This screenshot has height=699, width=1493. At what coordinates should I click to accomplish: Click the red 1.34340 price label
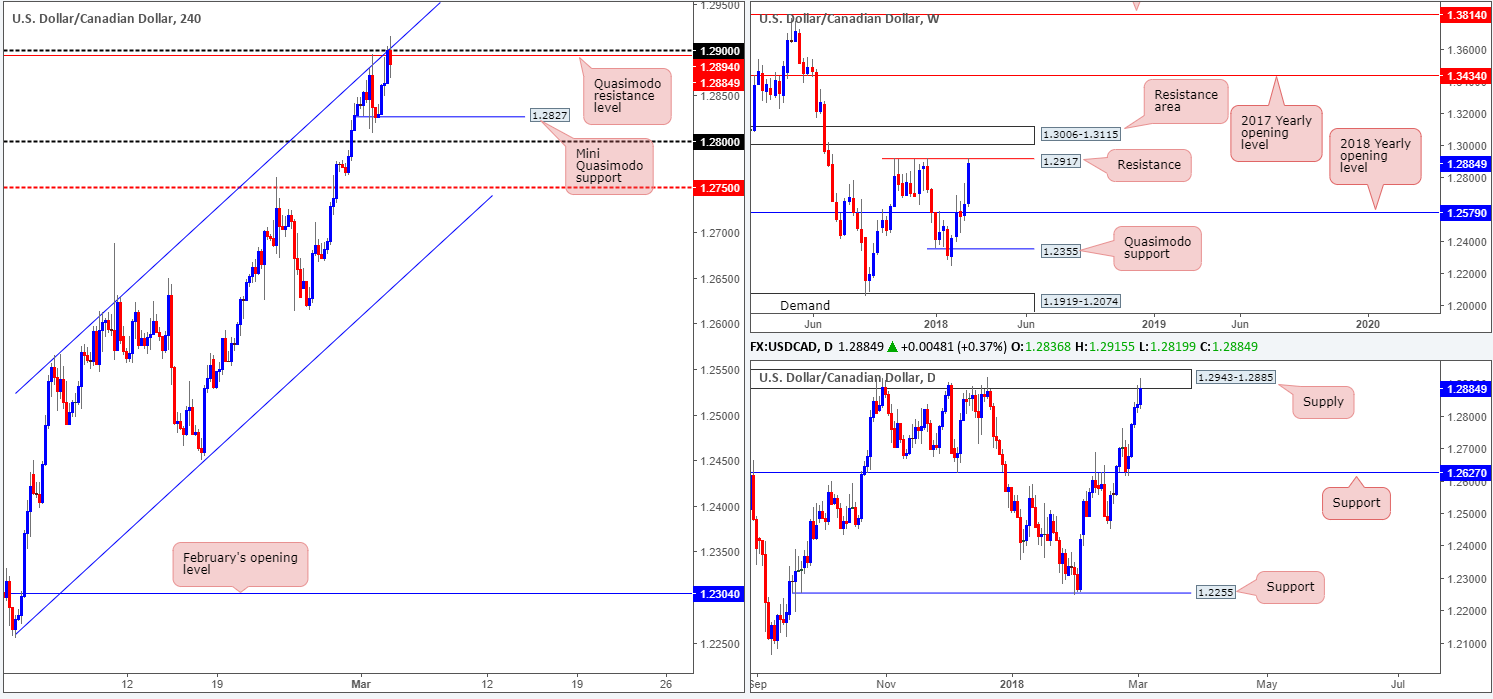pos(1465,76)
